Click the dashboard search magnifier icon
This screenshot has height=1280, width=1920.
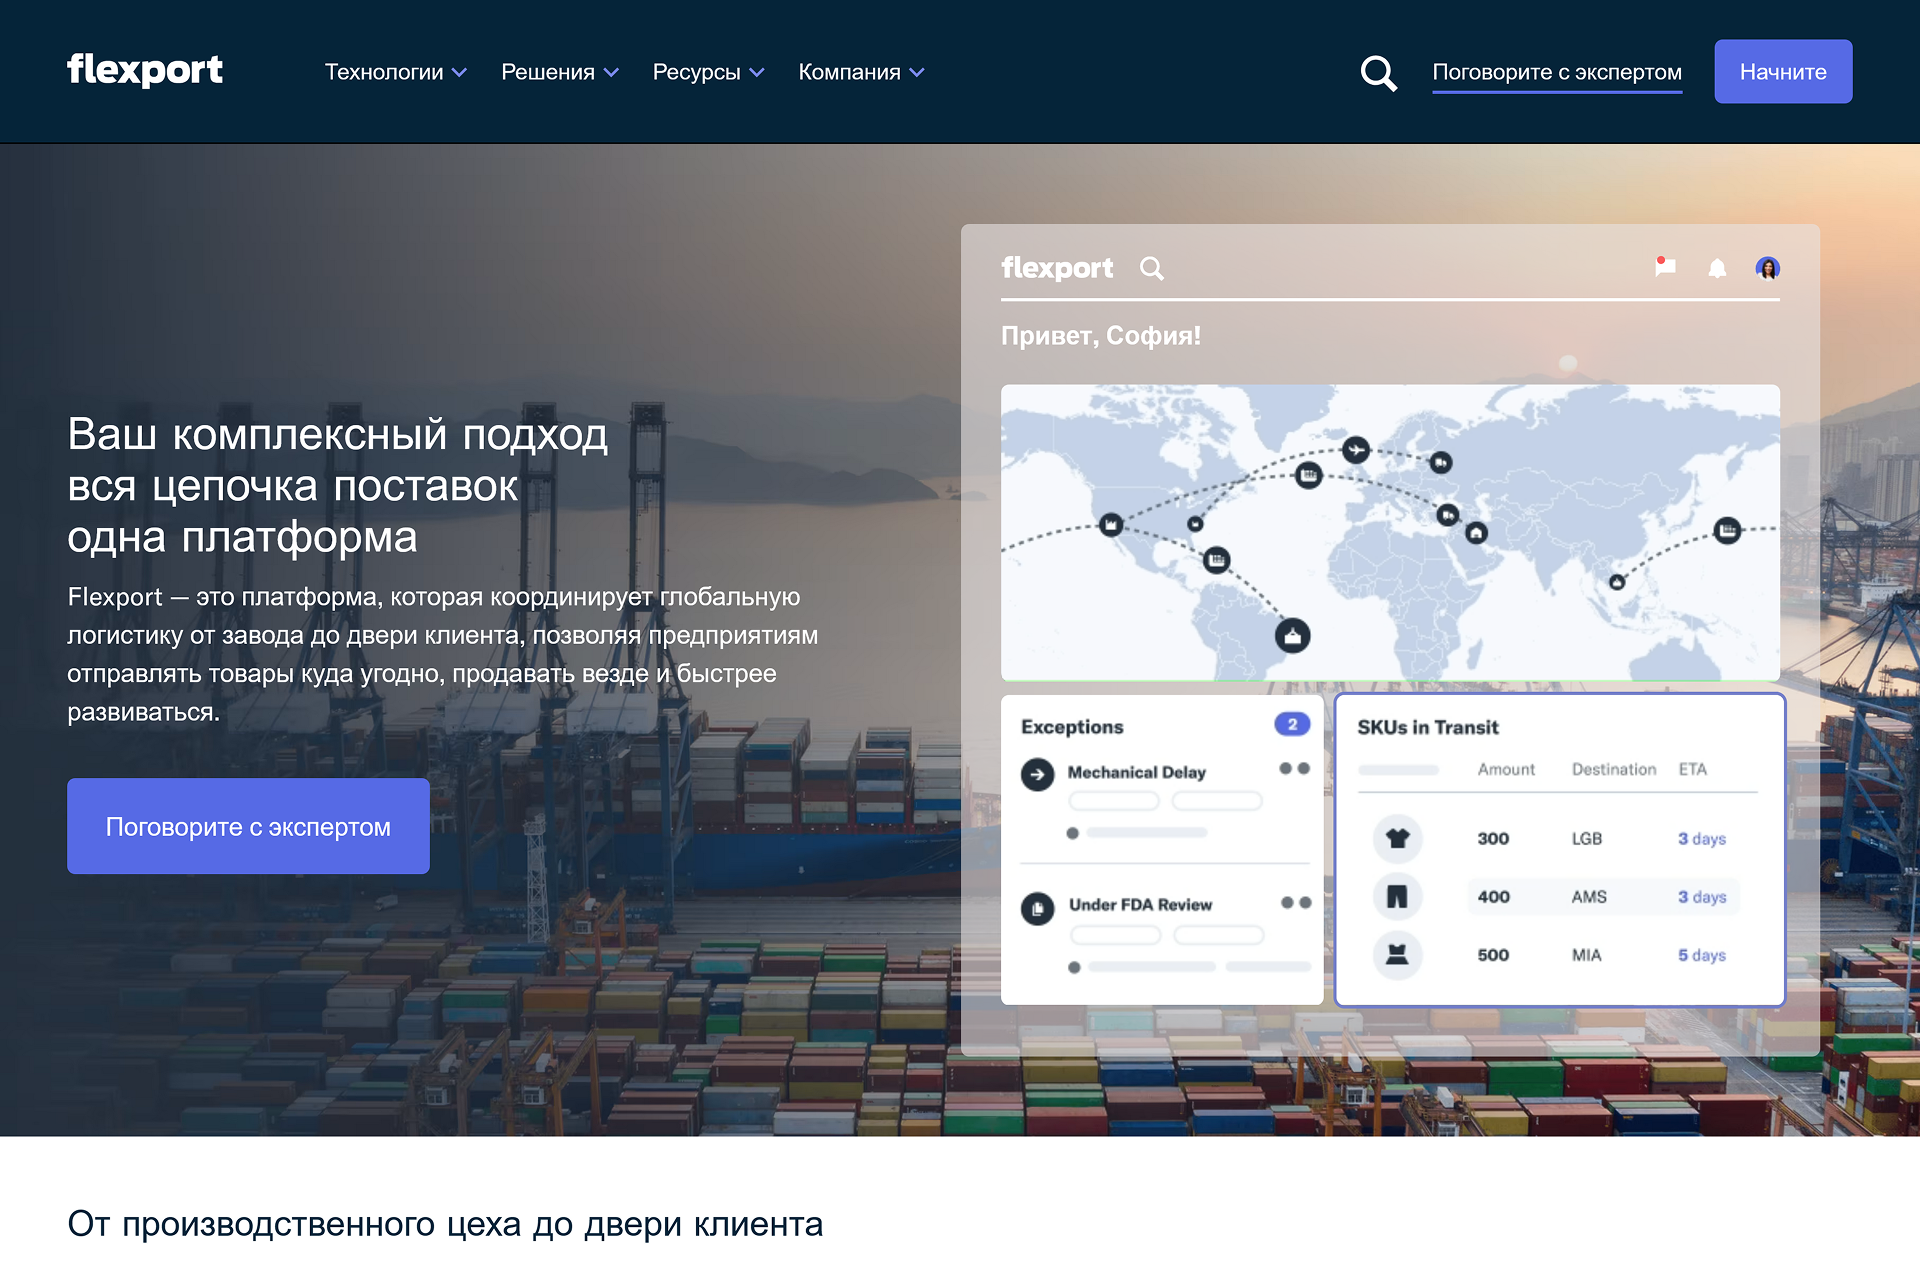1152,268
